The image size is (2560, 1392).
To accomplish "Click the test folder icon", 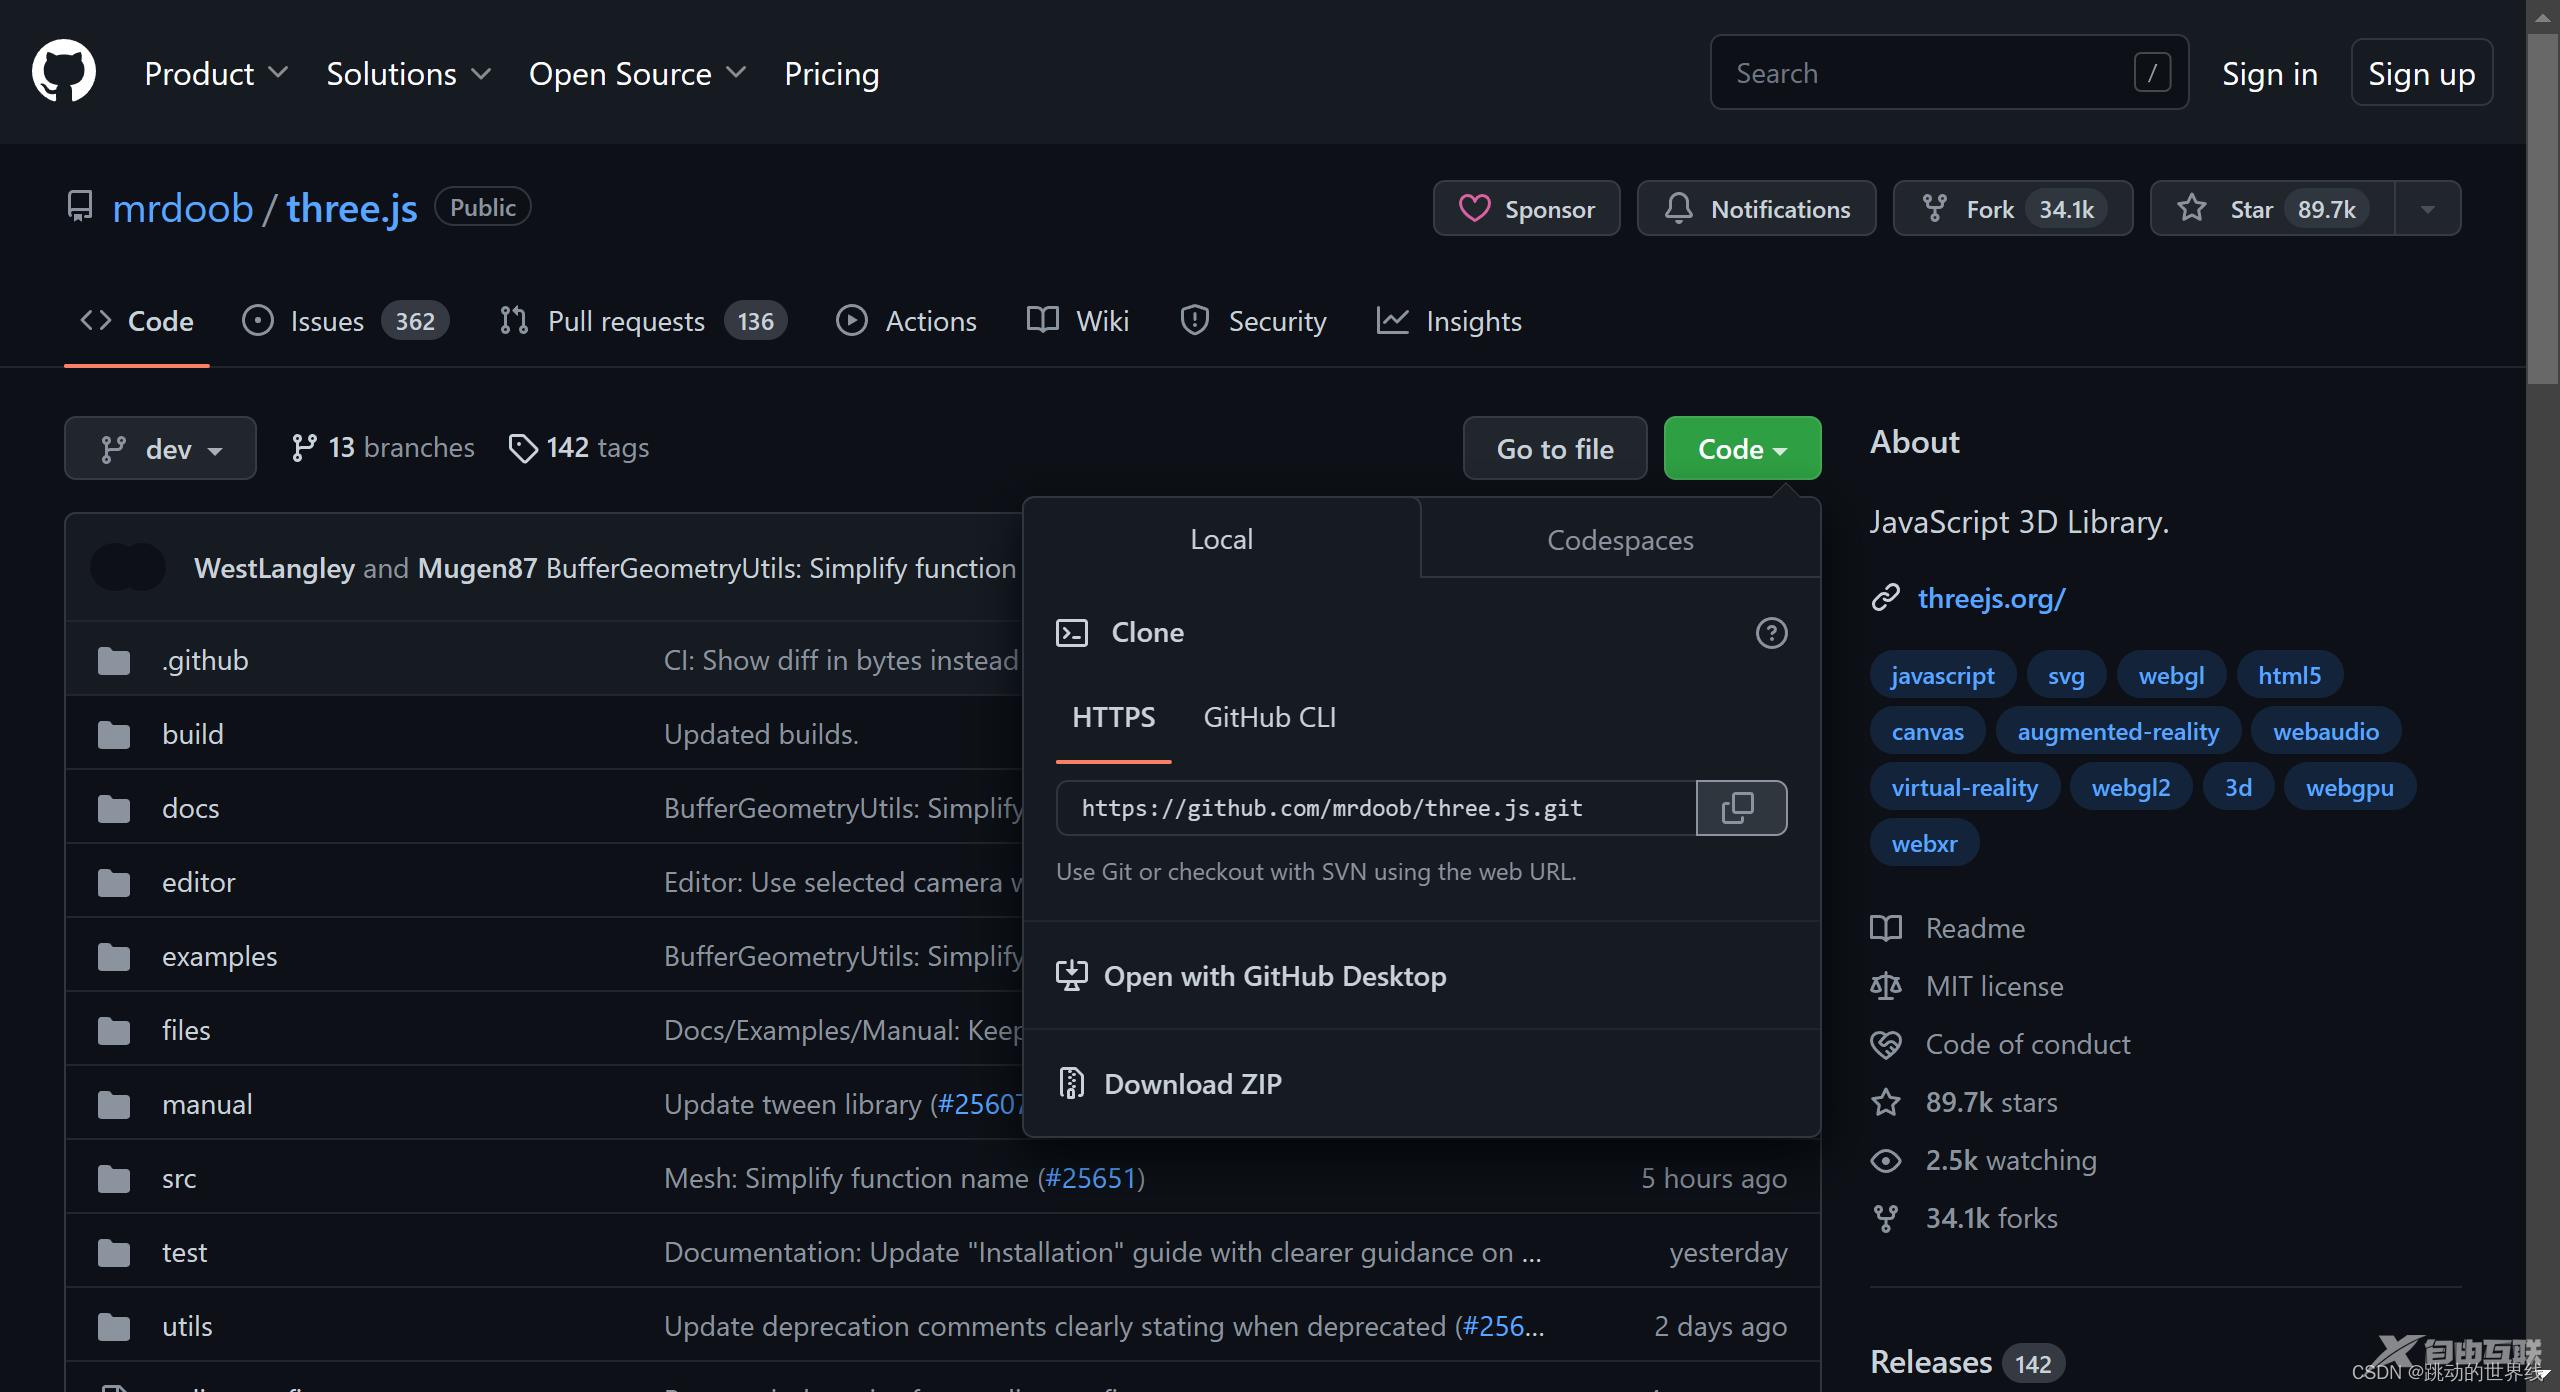I will pos(114,1253).
